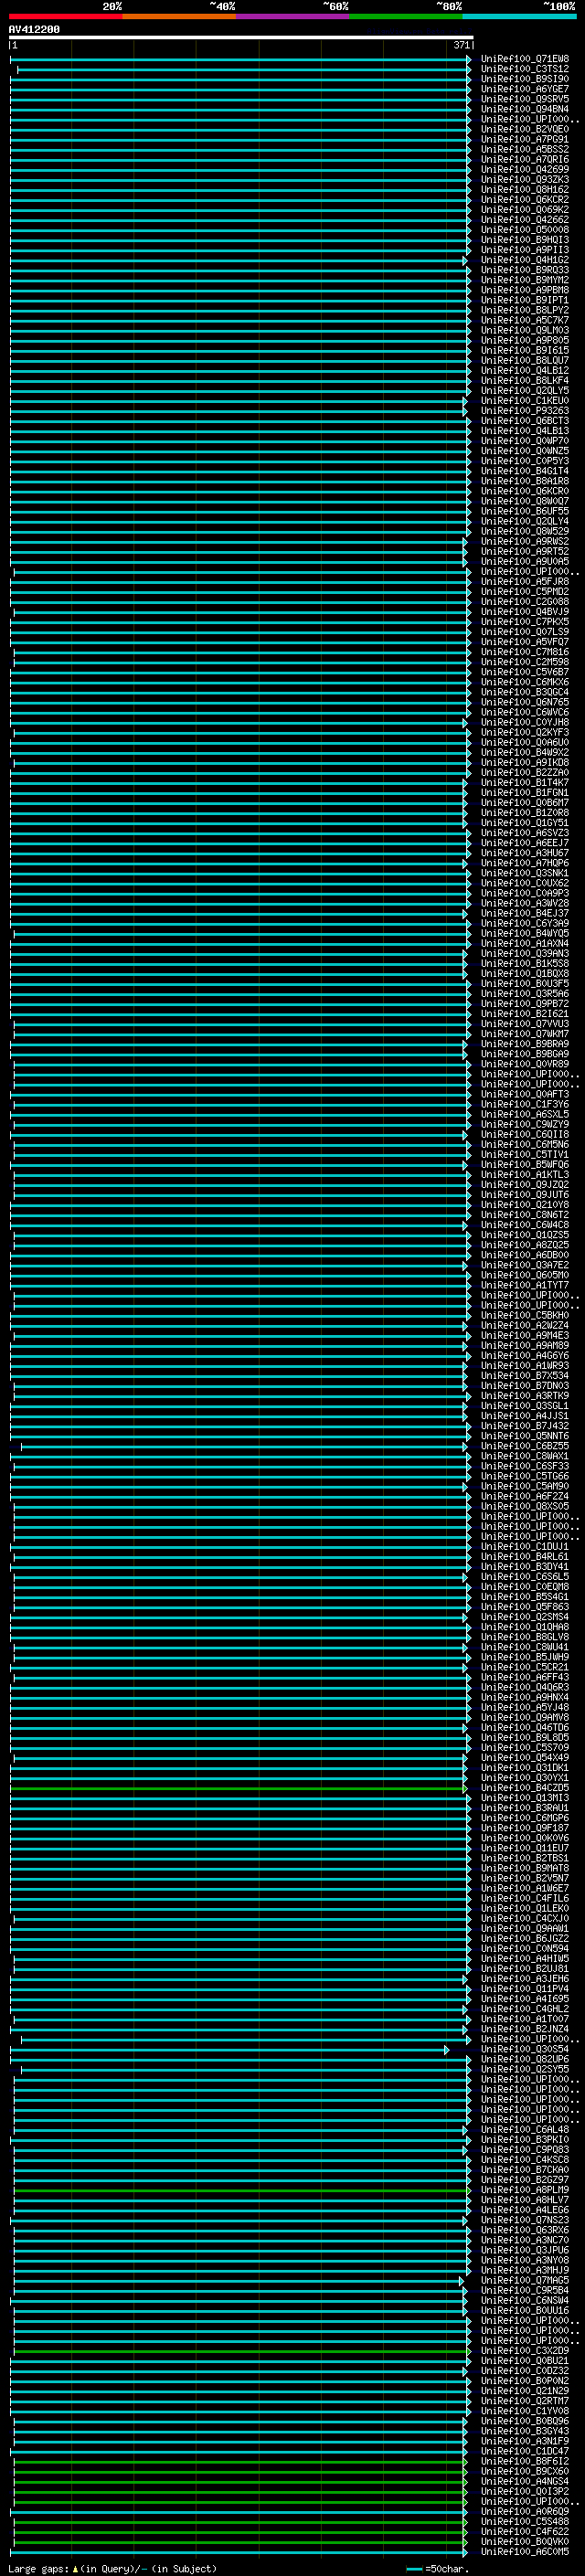
Task: Click the green alignment bar for UniRef100_B4CZD5
Action: 238,1788
